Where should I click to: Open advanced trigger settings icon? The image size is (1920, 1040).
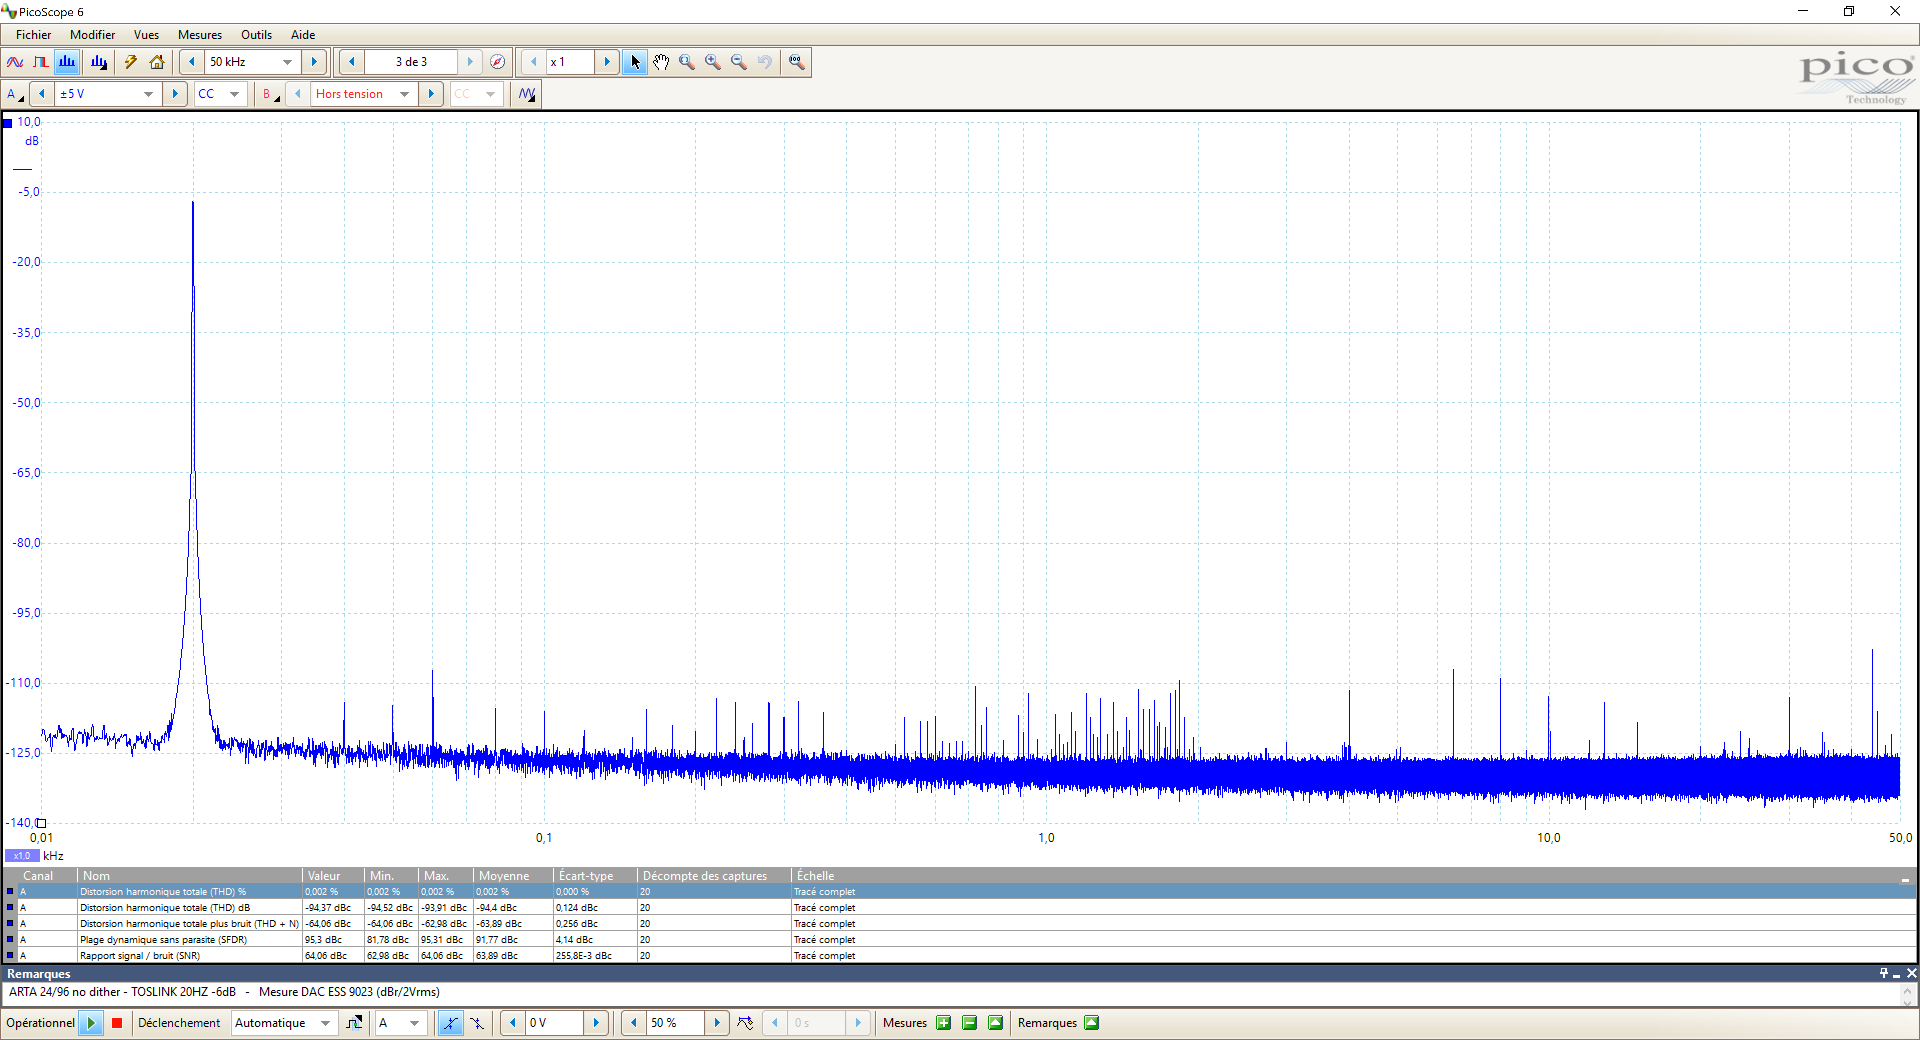point(354,1023)
